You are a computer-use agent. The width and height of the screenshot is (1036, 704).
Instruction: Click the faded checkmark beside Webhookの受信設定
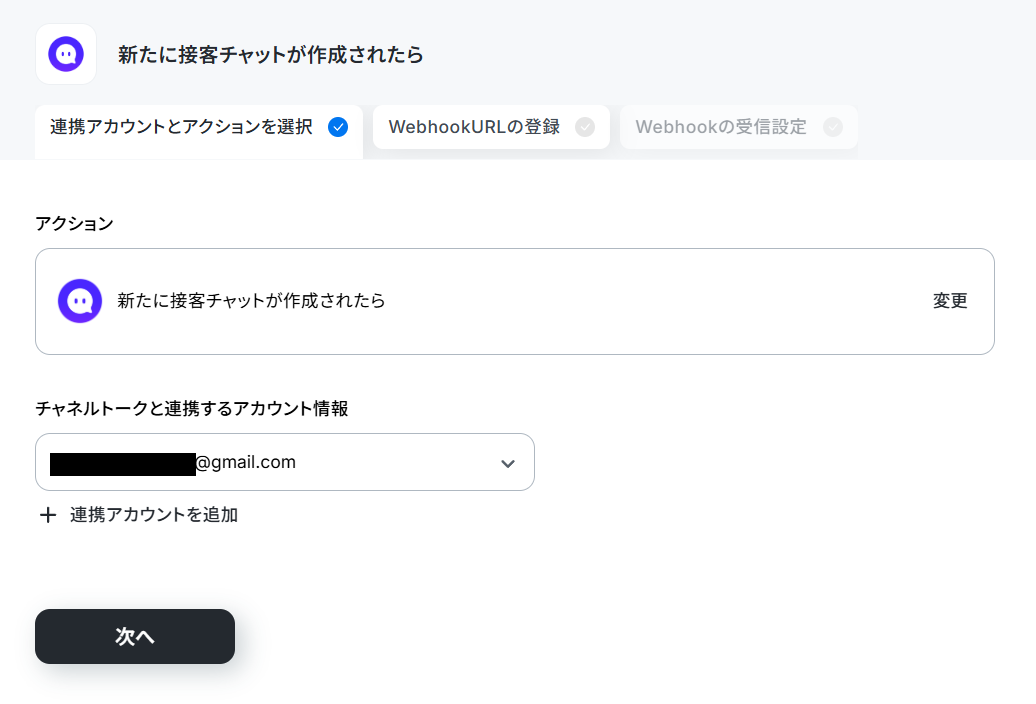point(832,127)
